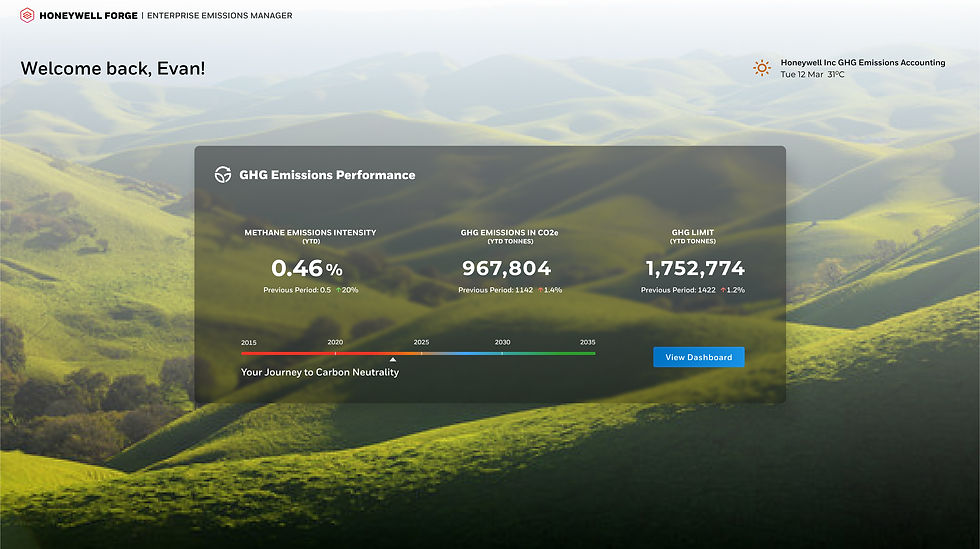Click Previous Period: 1142 text
Viewport: 980px width, 549px height.
point(496,290)
